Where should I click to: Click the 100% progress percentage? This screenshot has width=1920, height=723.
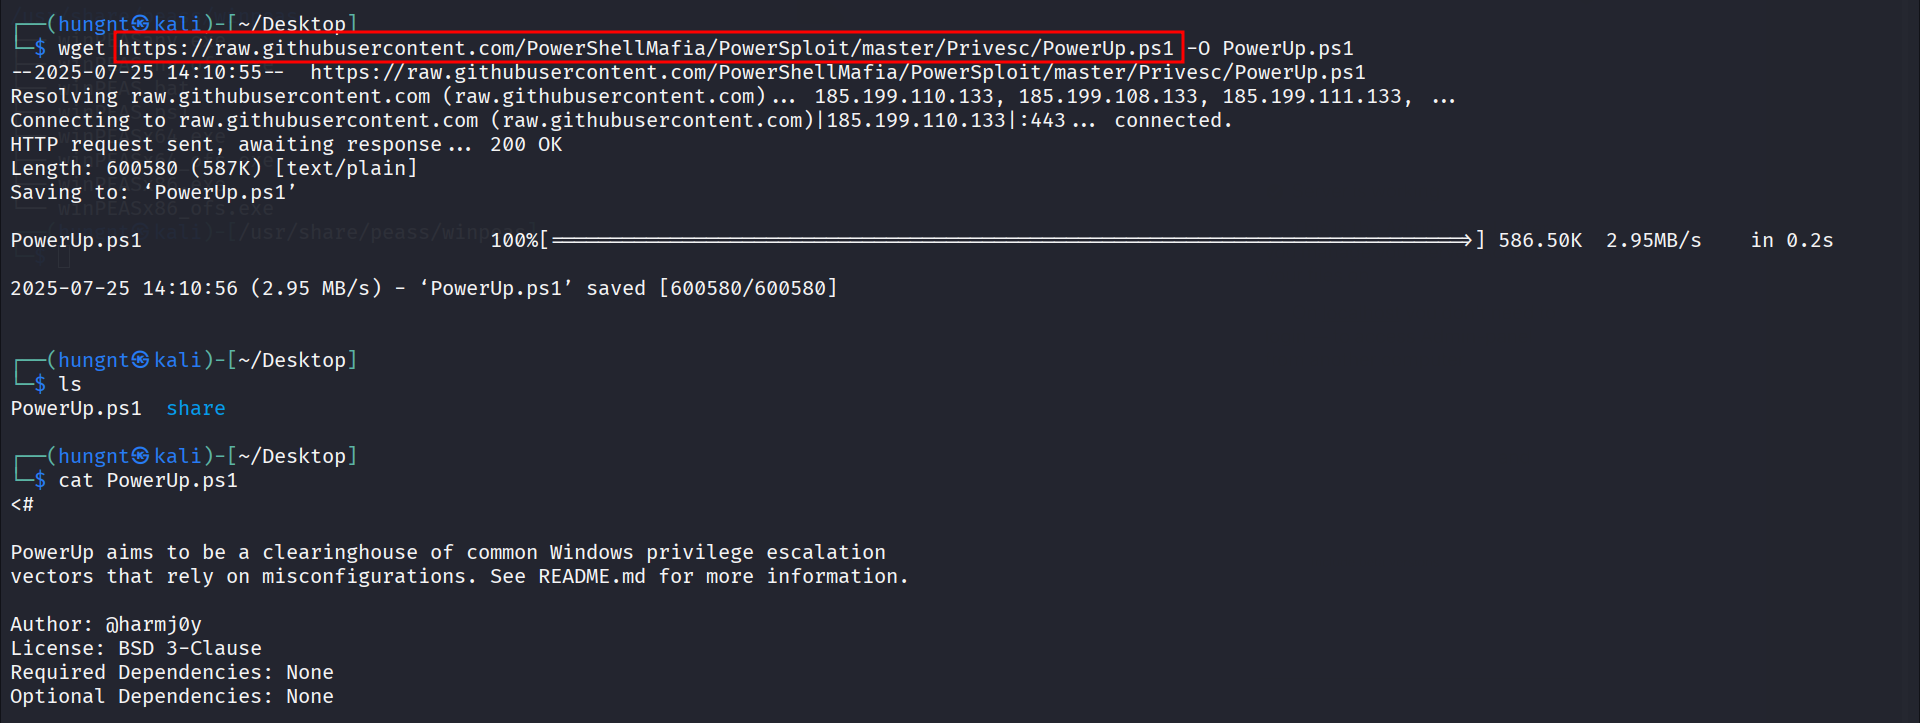pyautogui.click(x=514, y=240)
